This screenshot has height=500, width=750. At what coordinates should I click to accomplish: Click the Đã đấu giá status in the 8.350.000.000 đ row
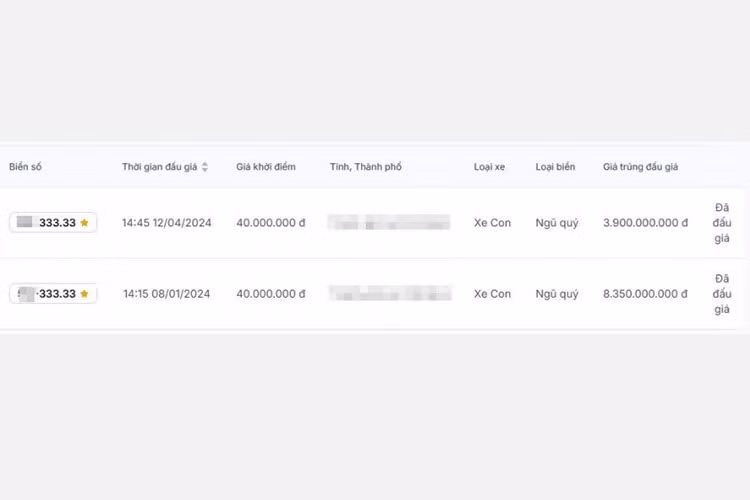click(722, 294)
